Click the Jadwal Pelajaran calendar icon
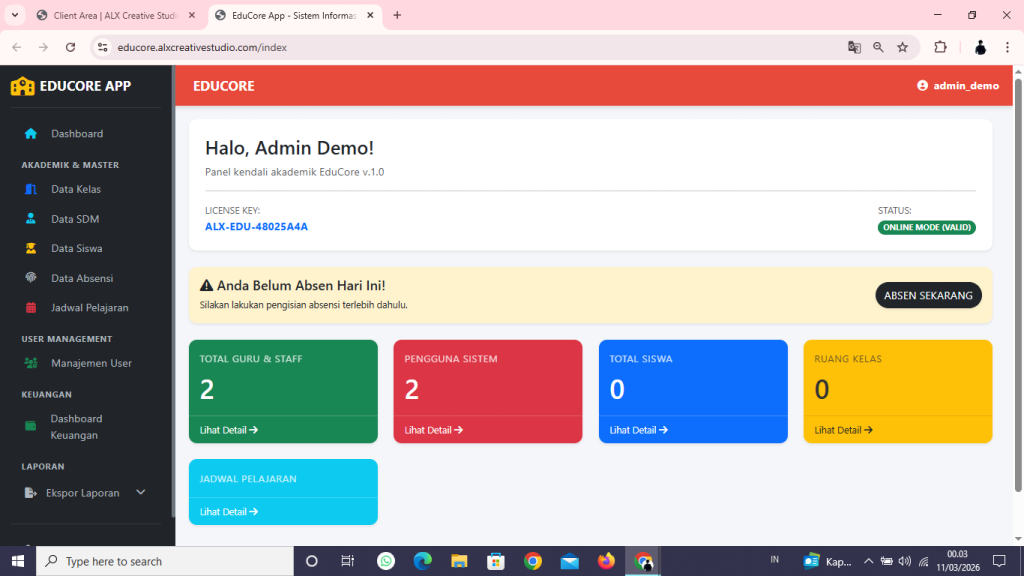 click(31, 308)
